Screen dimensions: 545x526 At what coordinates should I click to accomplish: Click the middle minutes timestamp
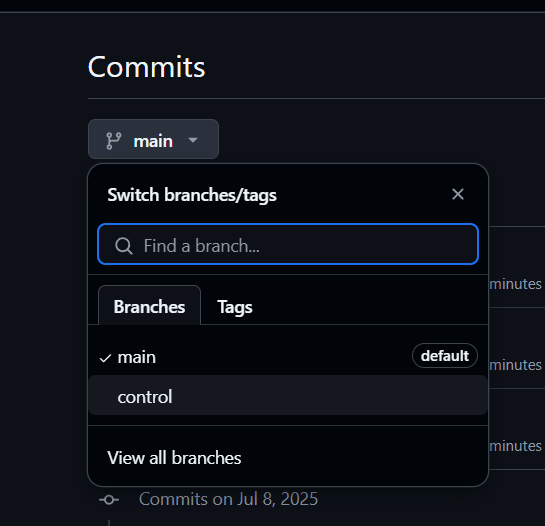[x=515, y=365]
